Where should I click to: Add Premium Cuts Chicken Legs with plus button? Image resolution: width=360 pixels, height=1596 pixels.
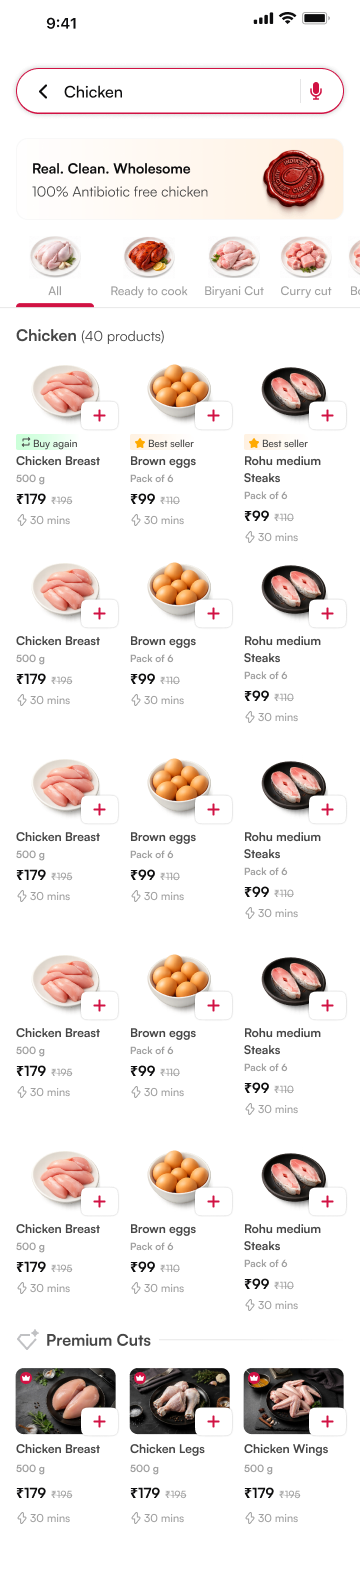point(213,1421)
